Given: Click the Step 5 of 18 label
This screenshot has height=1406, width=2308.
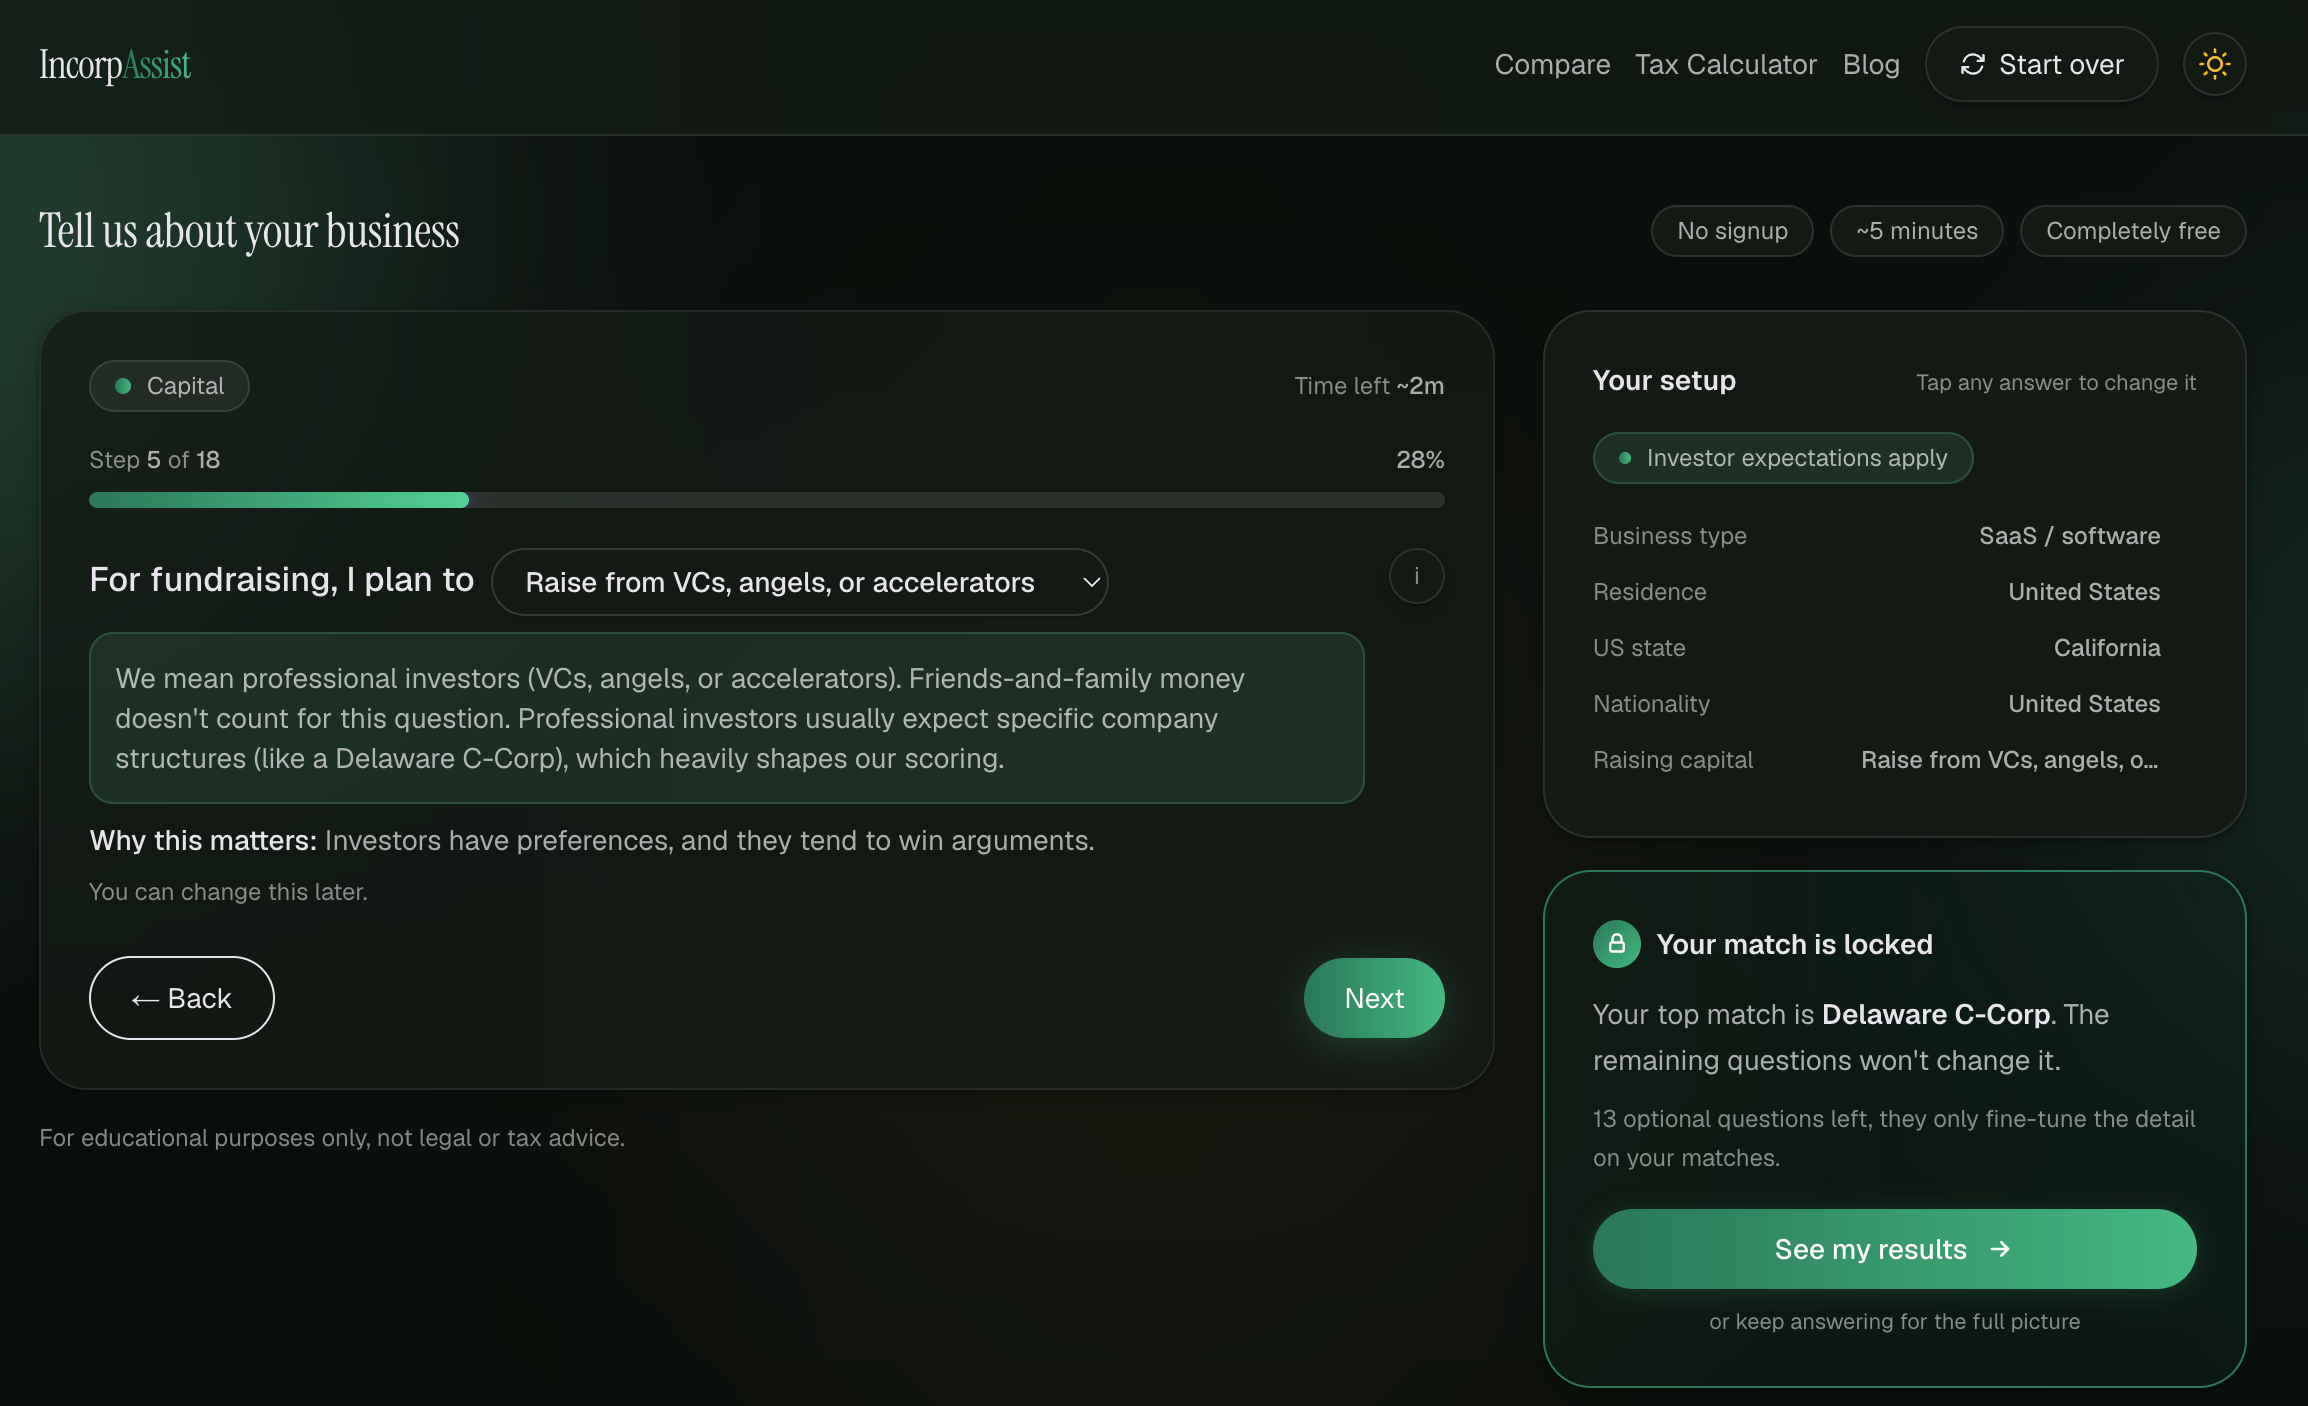Looking at the screenshot, I should (x=154, y=460).
